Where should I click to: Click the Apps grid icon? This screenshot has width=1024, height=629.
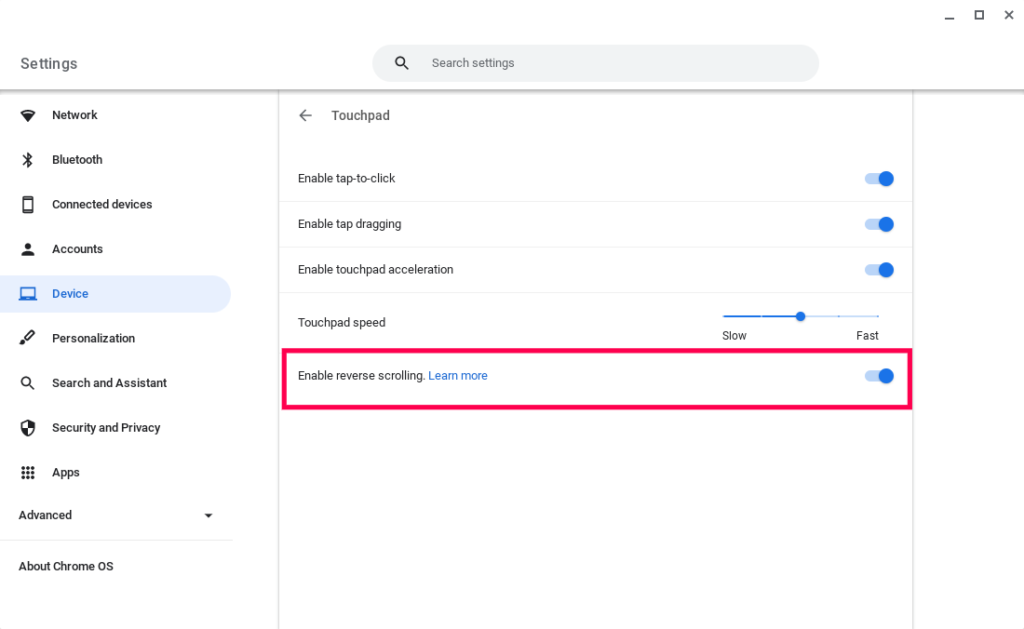[27, 472]
